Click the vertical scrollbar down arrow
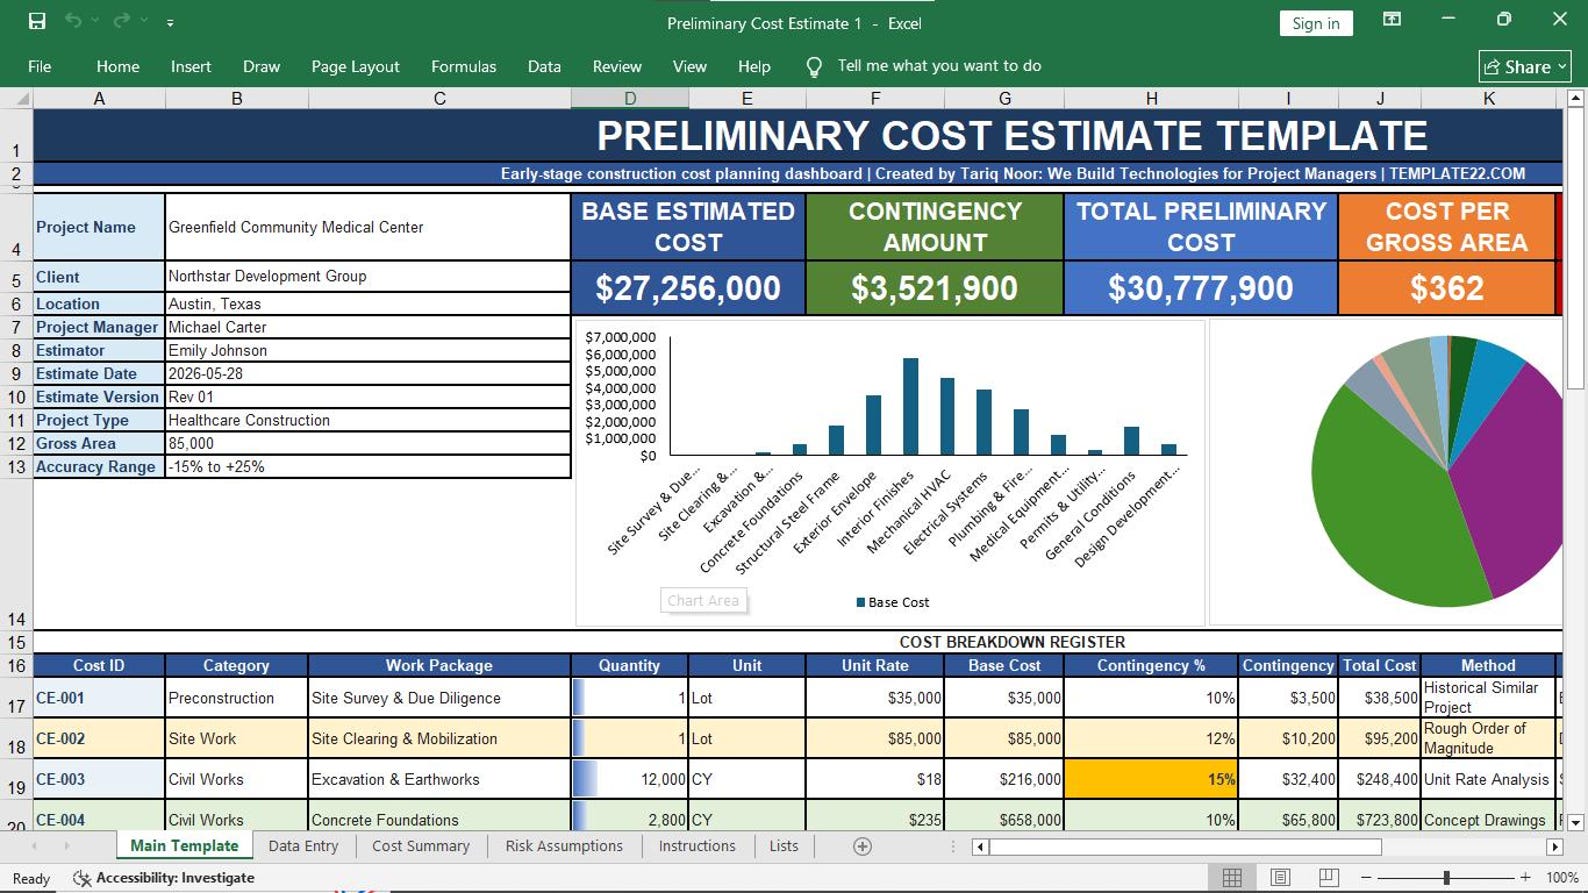1588x893 pixels. point(1575,822)
